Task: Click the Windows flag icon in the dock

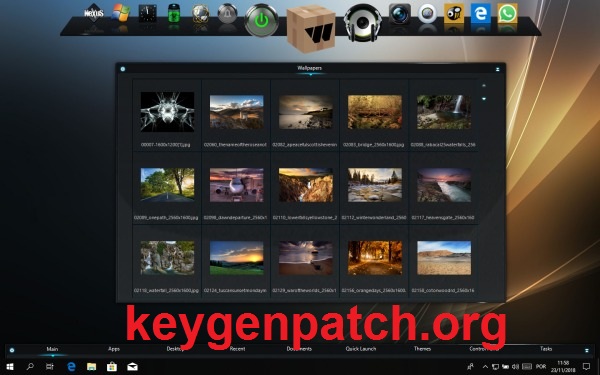Action: (121, 13)
